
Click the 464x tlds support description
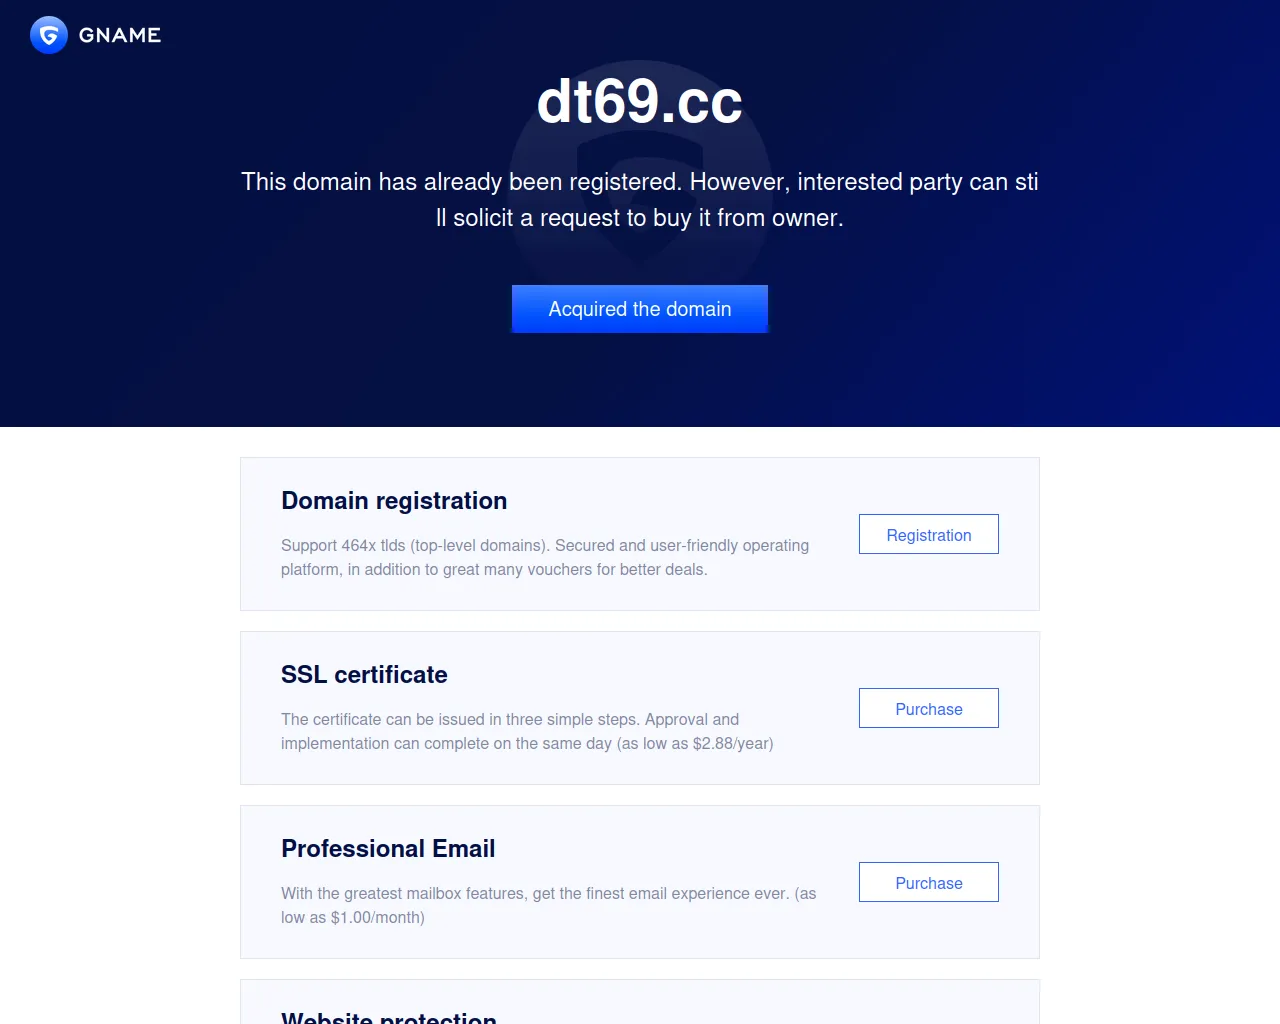pyautogui.click(x=545, y=557)
